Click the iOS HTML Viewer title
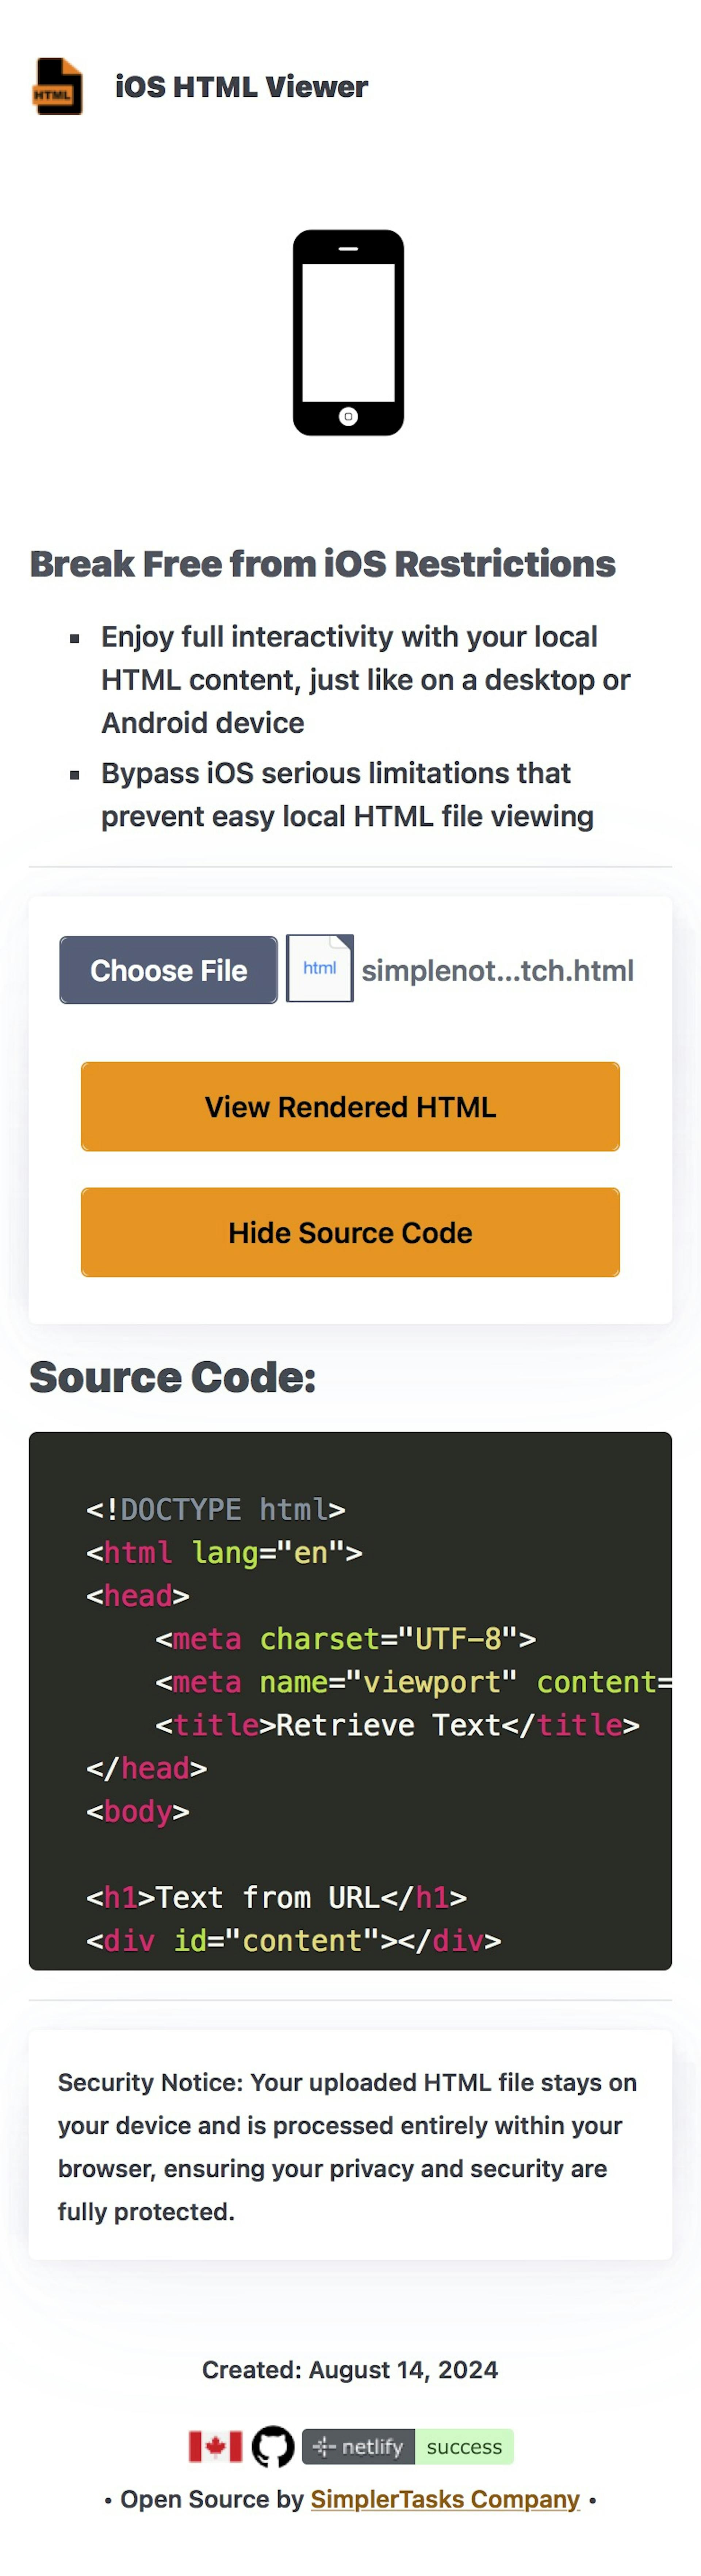The image size is (701, 2576). tap(241, 87)
